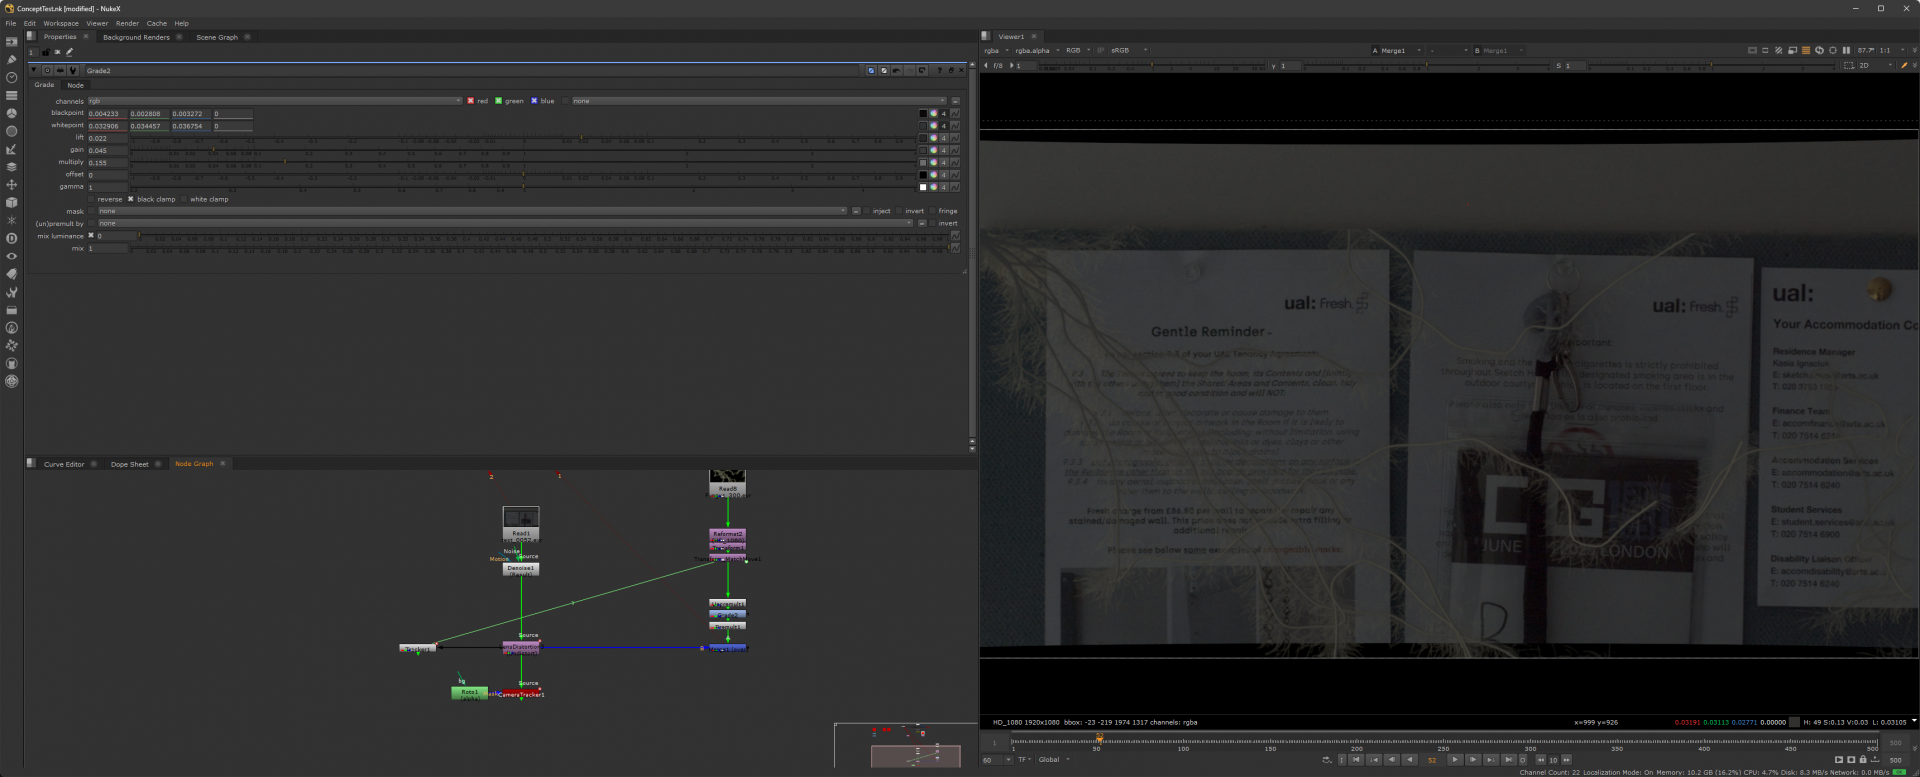Toggle the red channel checkbox
The height and width of the screenshot is (777, 1920).
[x=471, y=101]
